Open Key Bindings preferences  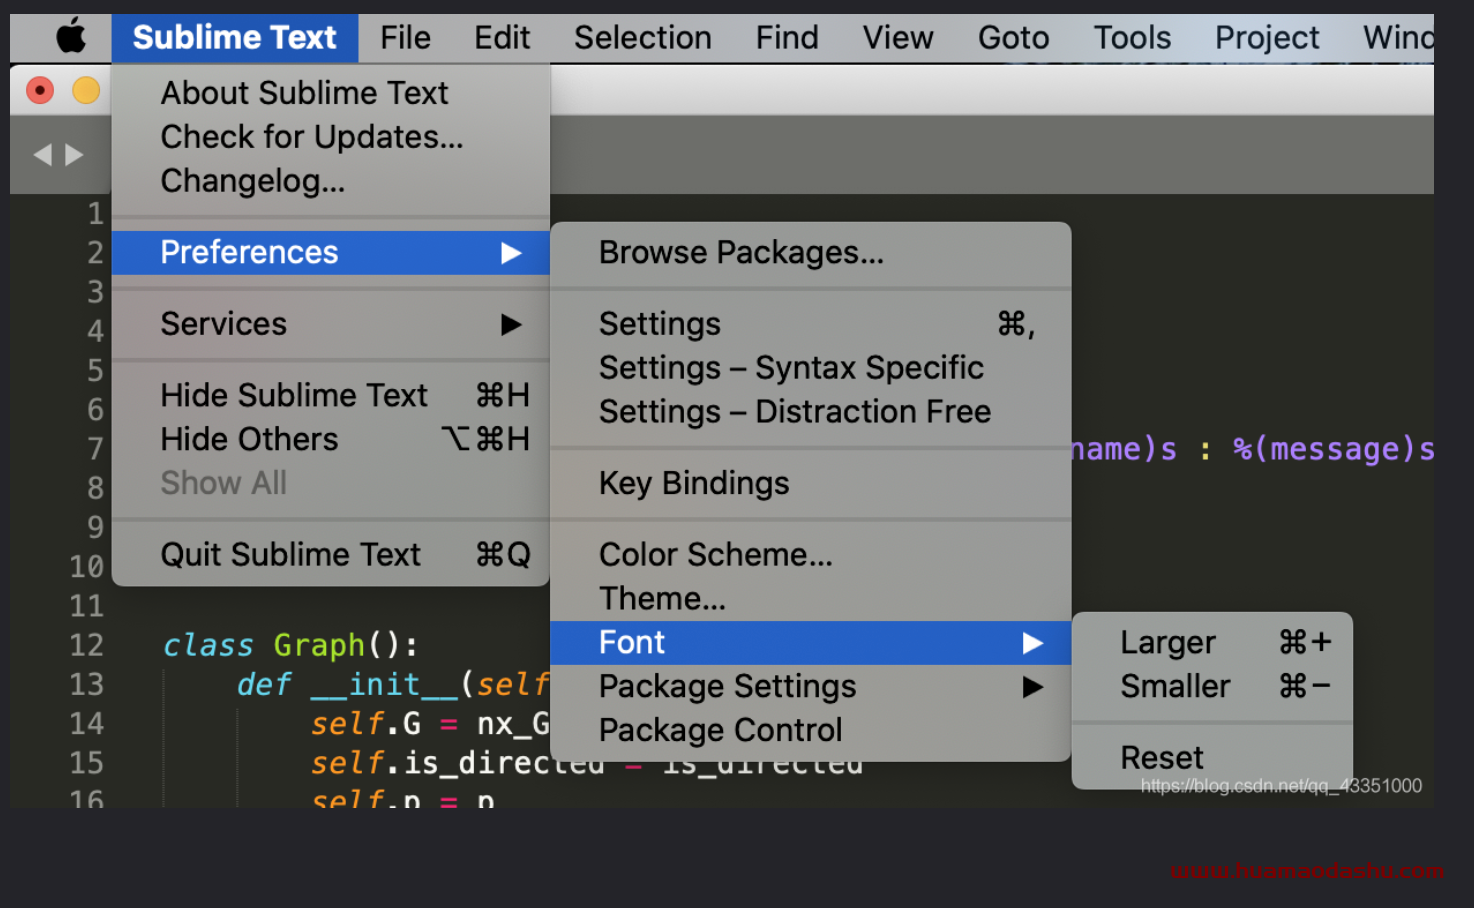(x=694, y=484)
